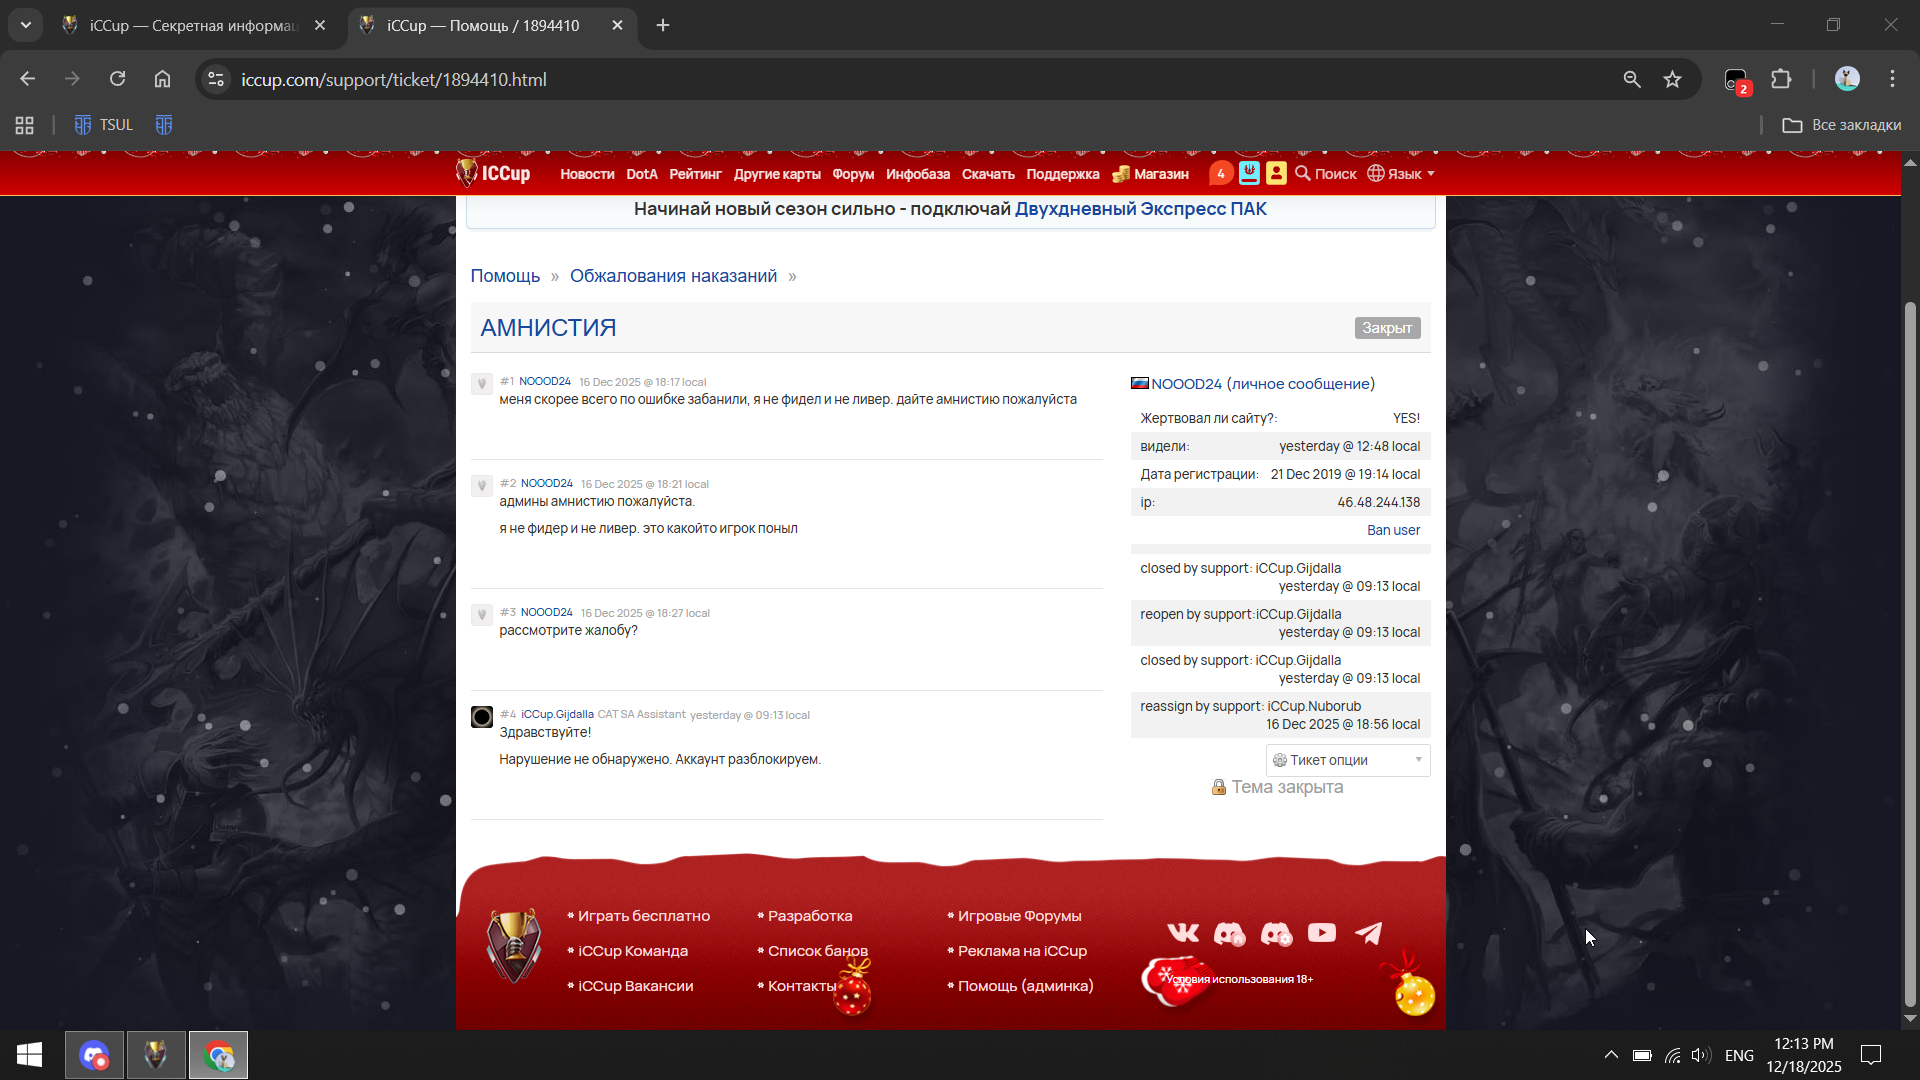This screenshot has width=1920, height=1080.
Task: Open the Windows Start menu
Action: [x=29, y=1055]
